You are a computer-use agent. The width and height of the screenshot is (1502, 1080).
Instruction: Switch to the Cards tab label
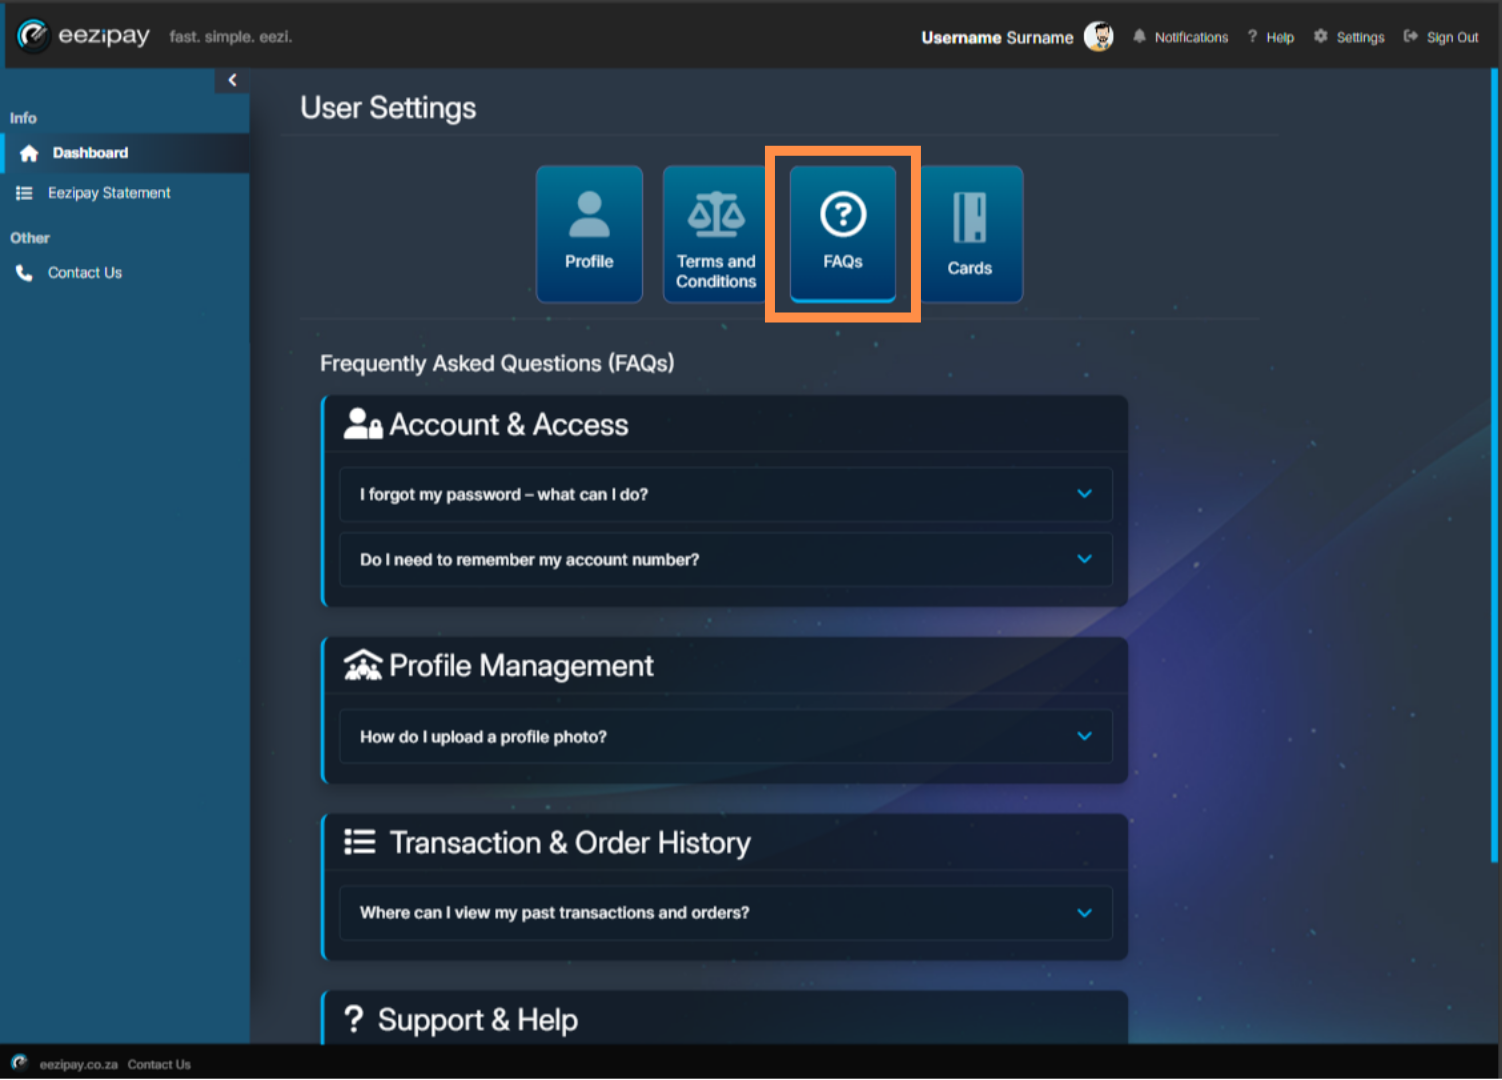pos(970,268)
